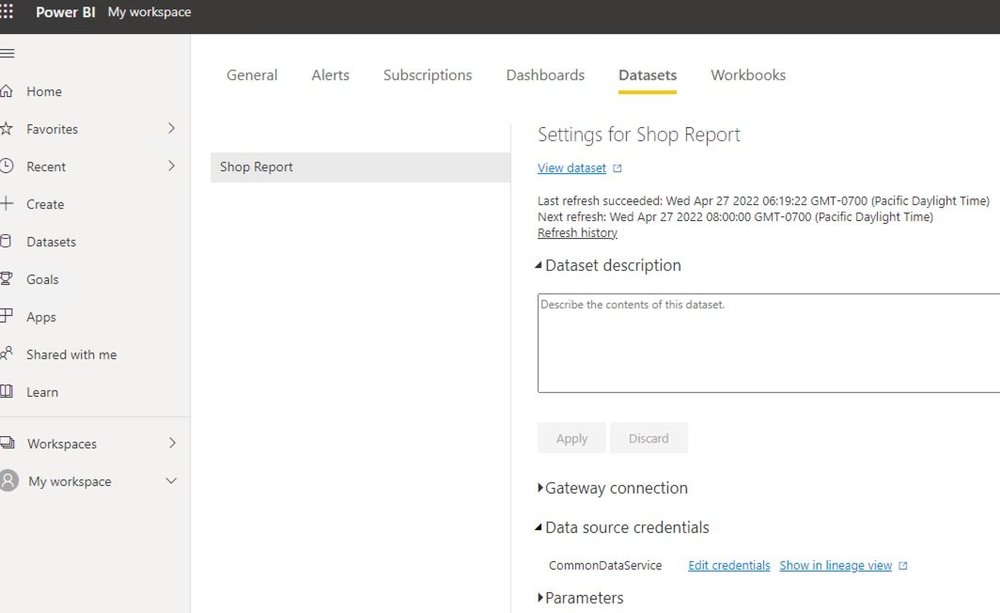The image size is (1000, 613).
Task: Click the Datasets cylinder icon
Action: (6, 241)
